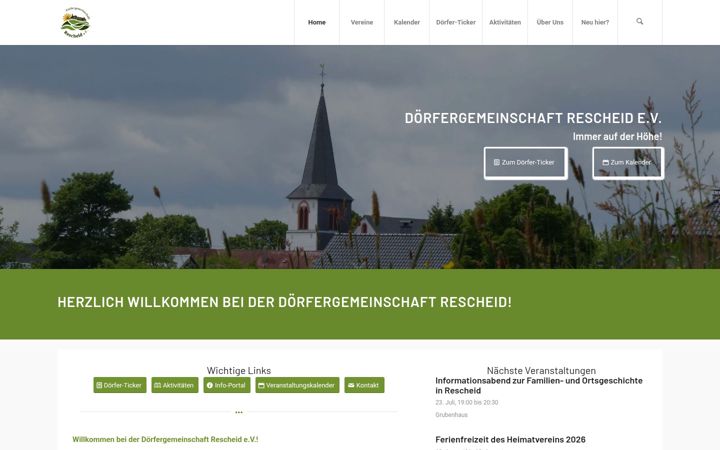The width and height of the screenshot is (720, 450).
Task: Open the Über Uns menu
Action: click(x=550, y=22)
